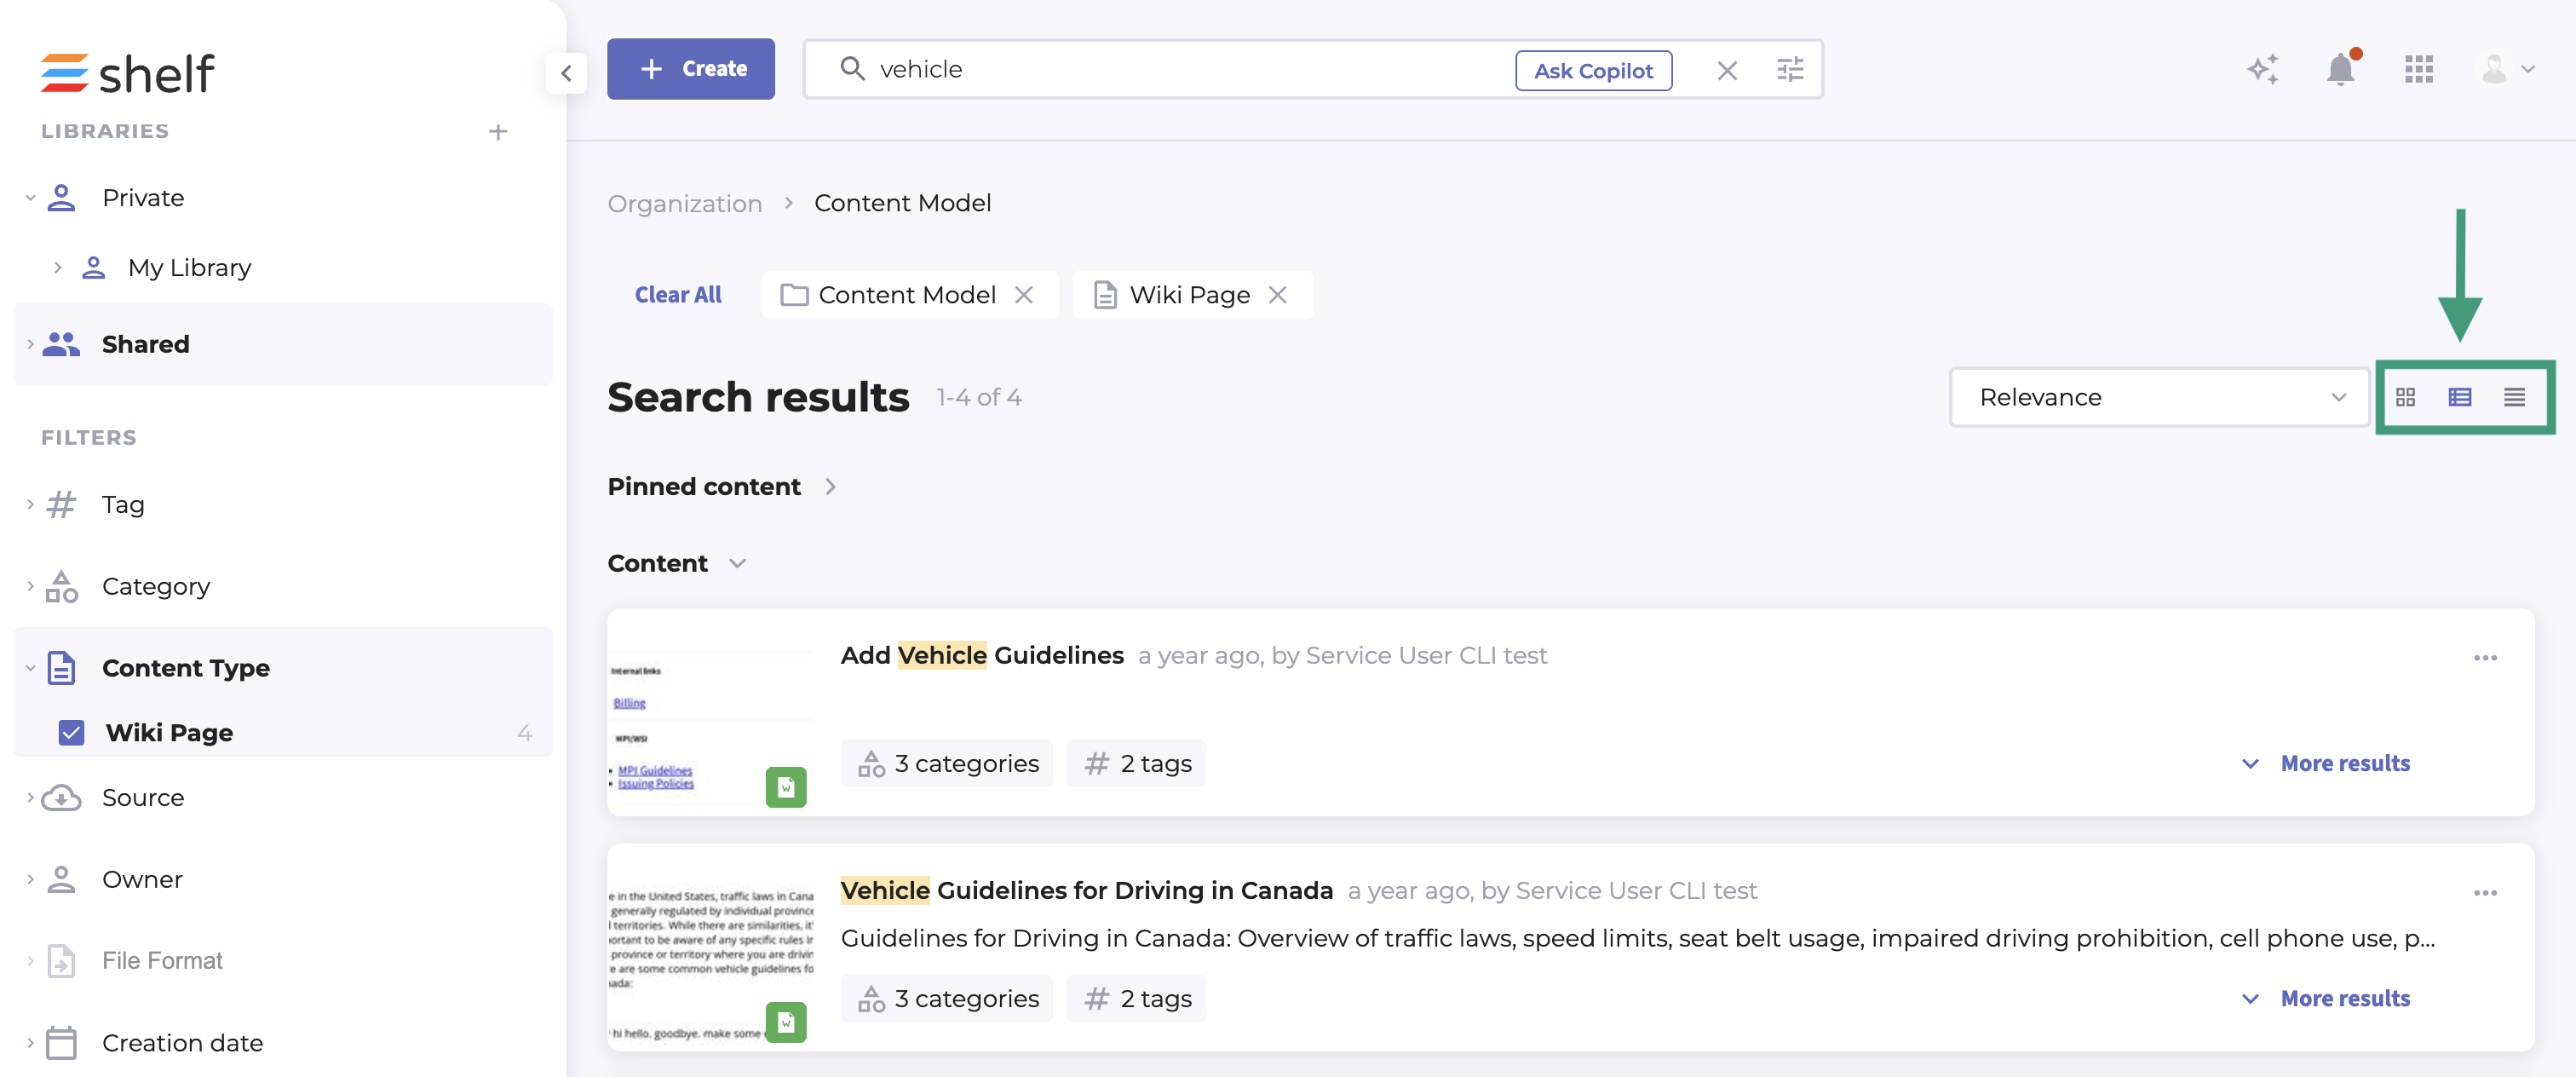
Task: Click the search filter sliders icon
Action: click(x=1789, y=69)
